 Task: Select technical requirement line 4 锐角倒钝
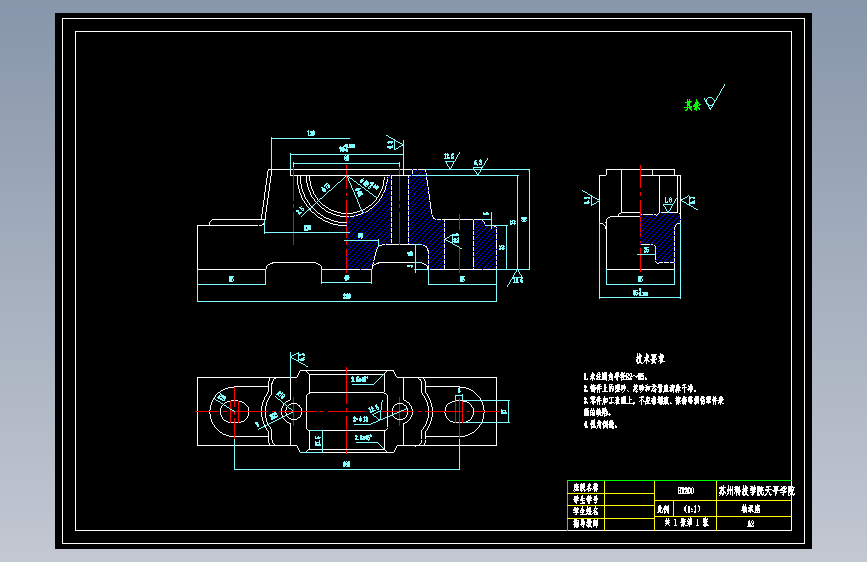point(600,425)
